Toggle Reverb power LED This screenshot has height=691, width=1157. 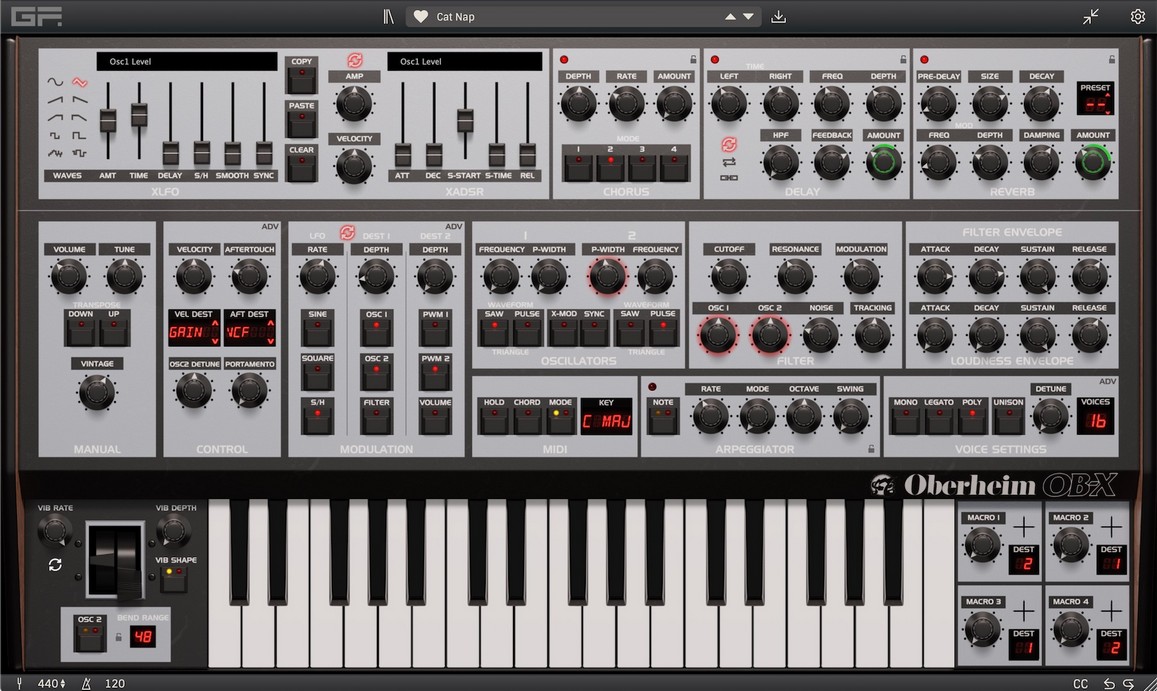tap(924, 60)
